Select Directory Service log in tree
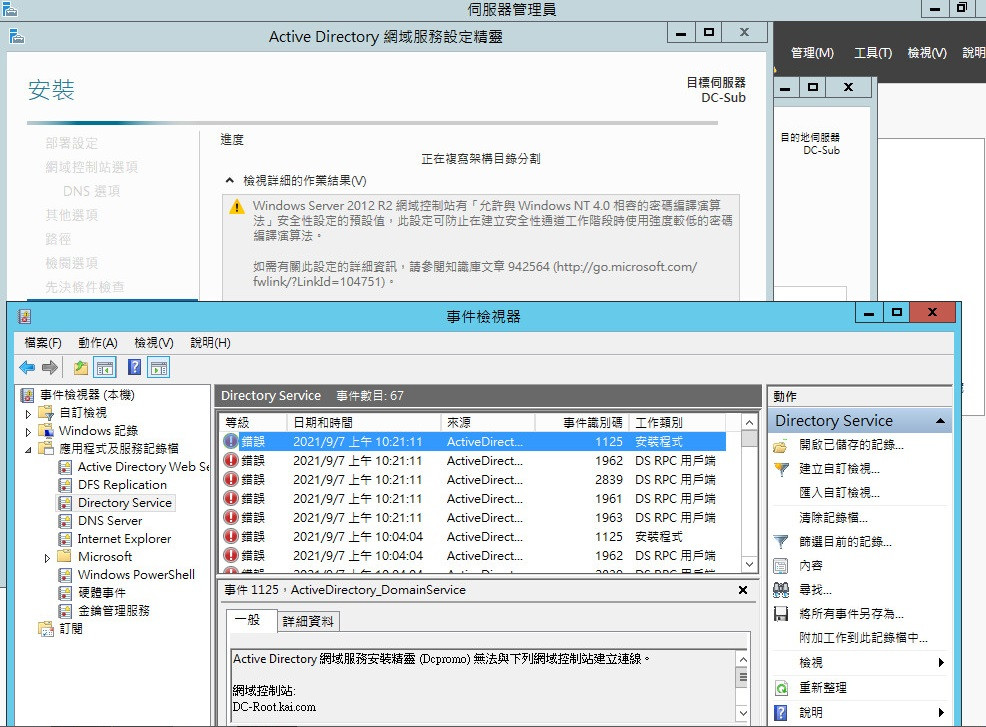 point(125,503)
